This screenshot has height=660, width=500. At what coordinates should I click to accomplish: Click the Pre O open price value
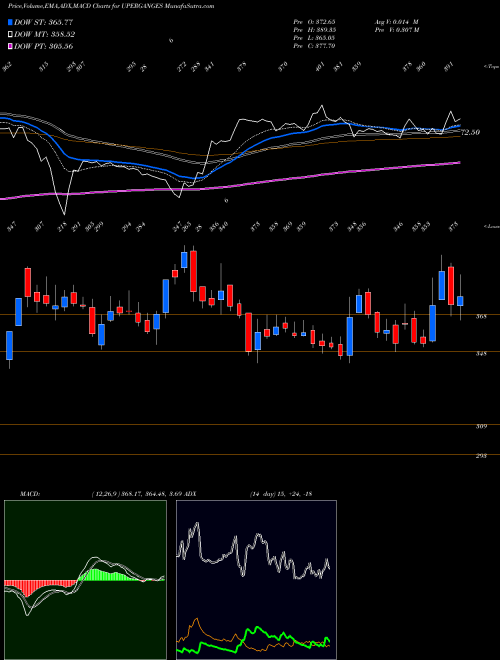314,21
